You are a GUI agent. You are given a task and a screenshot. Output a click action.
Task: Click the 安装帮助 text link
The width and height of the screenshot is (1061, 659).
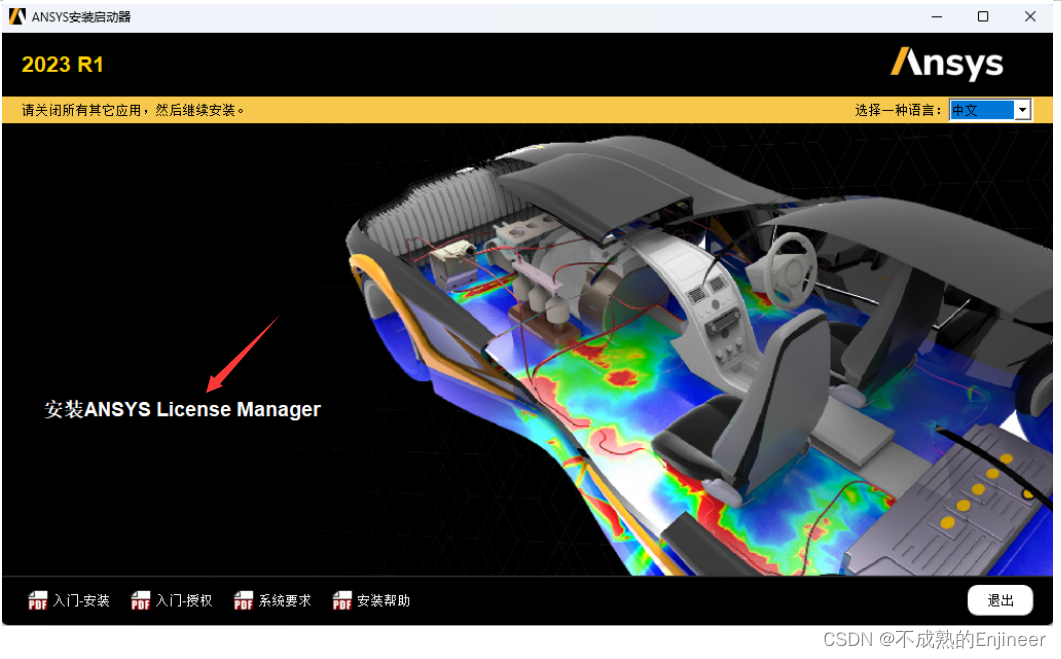384,600
